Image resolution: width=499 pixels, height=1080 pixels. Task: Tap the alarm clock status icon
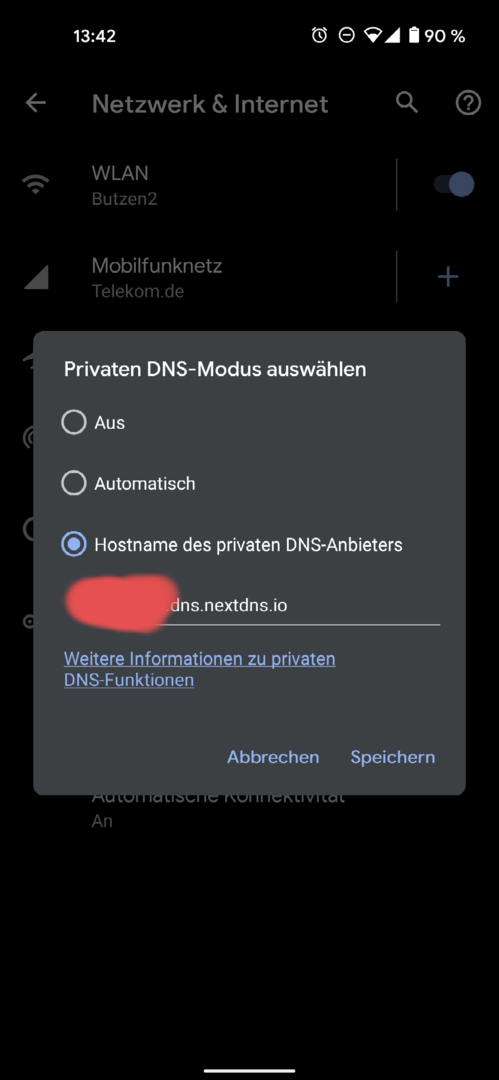click(x=319, y=35)
